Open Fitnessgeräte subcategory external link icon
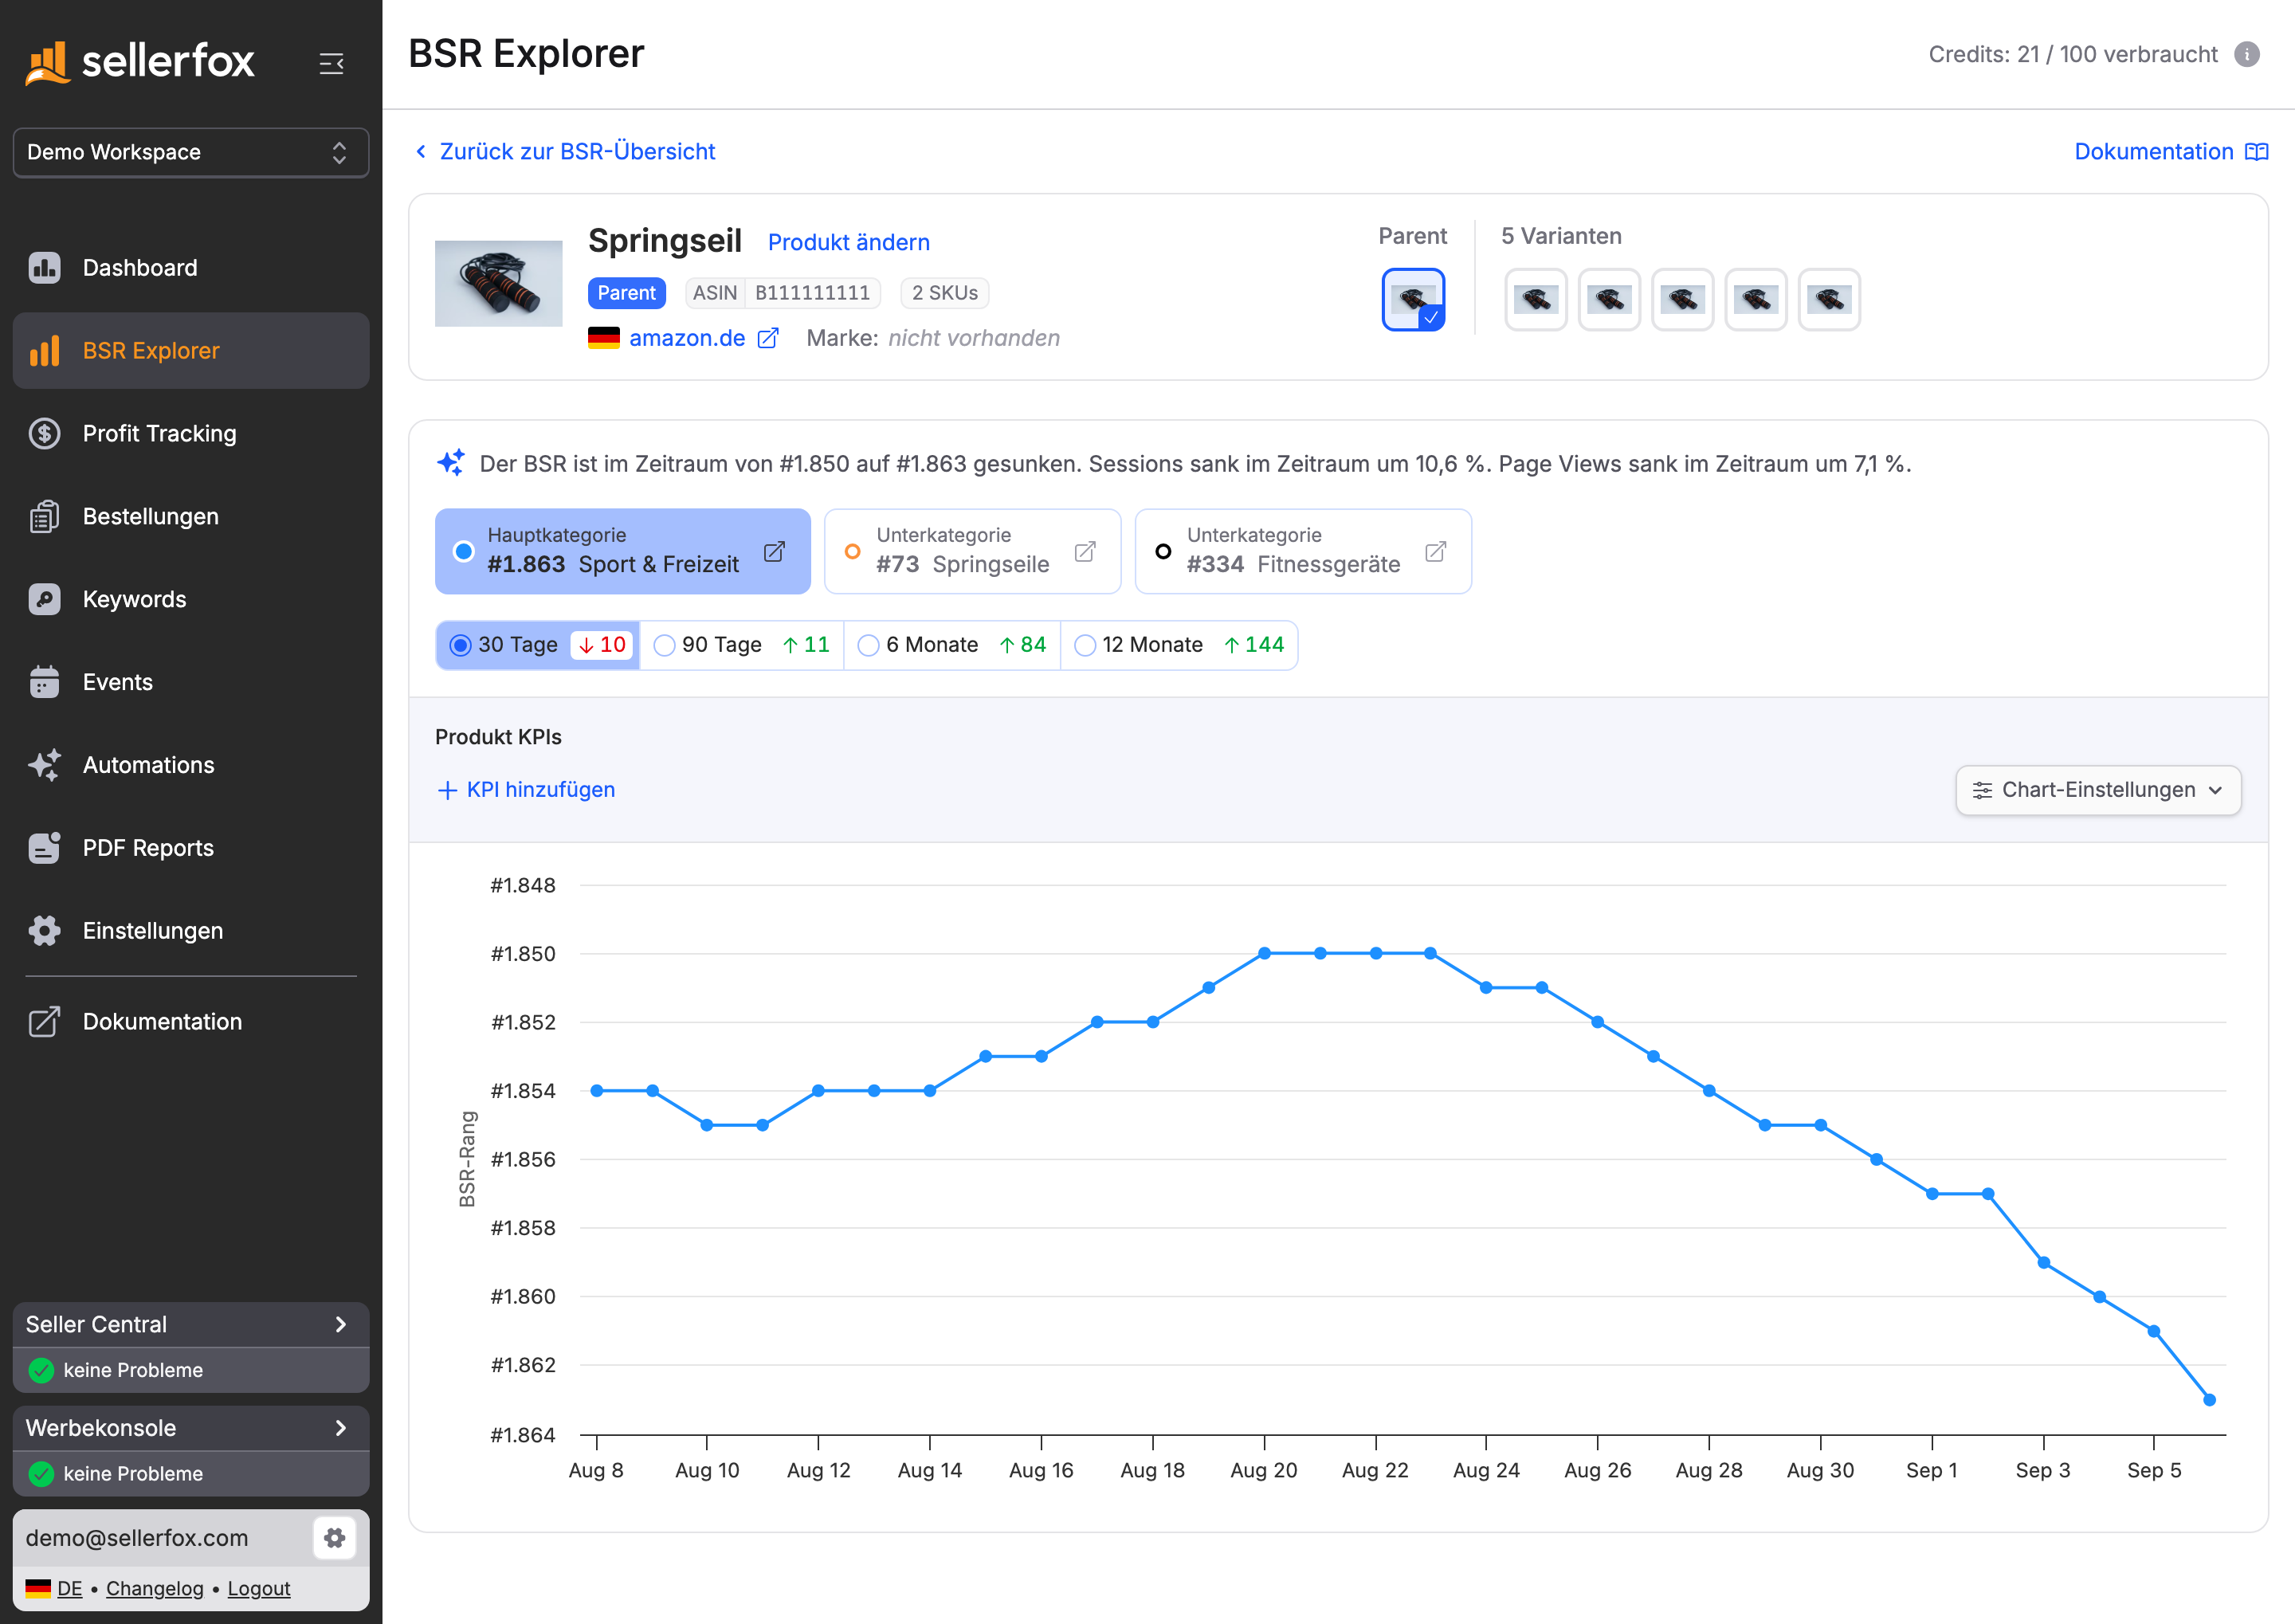 point(1435,552)
